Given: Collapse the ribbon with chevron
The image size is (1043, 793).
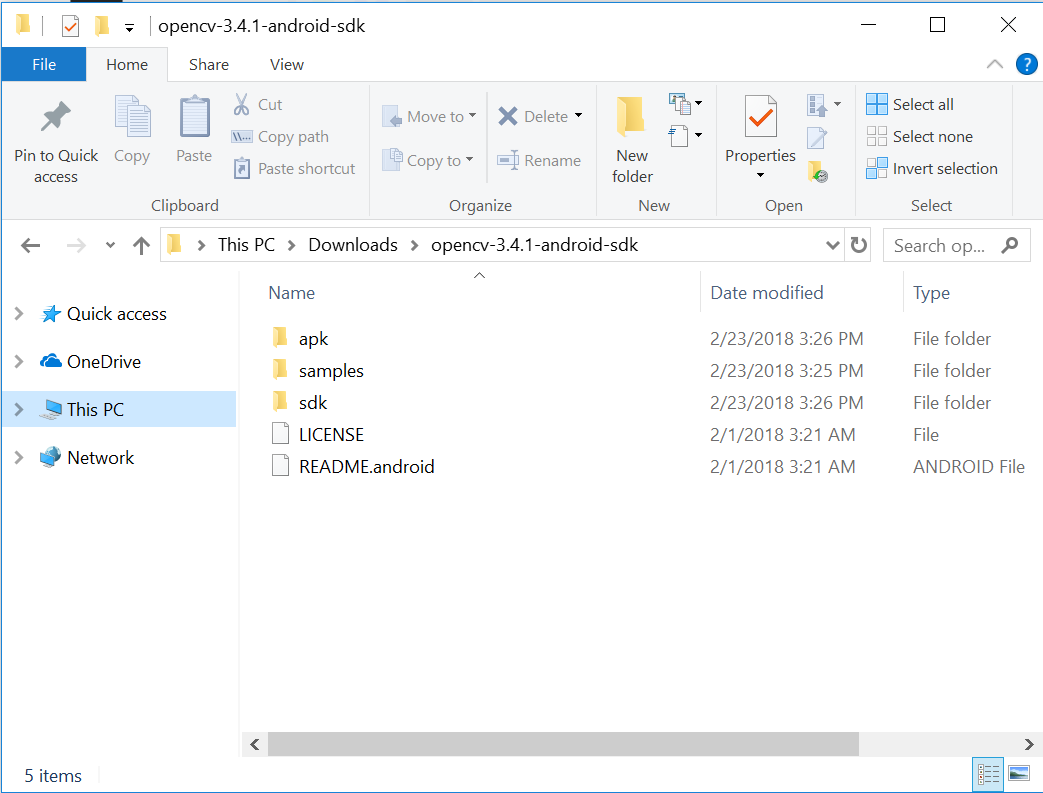Looking at the screenshot, I should (x=994, y=65).
